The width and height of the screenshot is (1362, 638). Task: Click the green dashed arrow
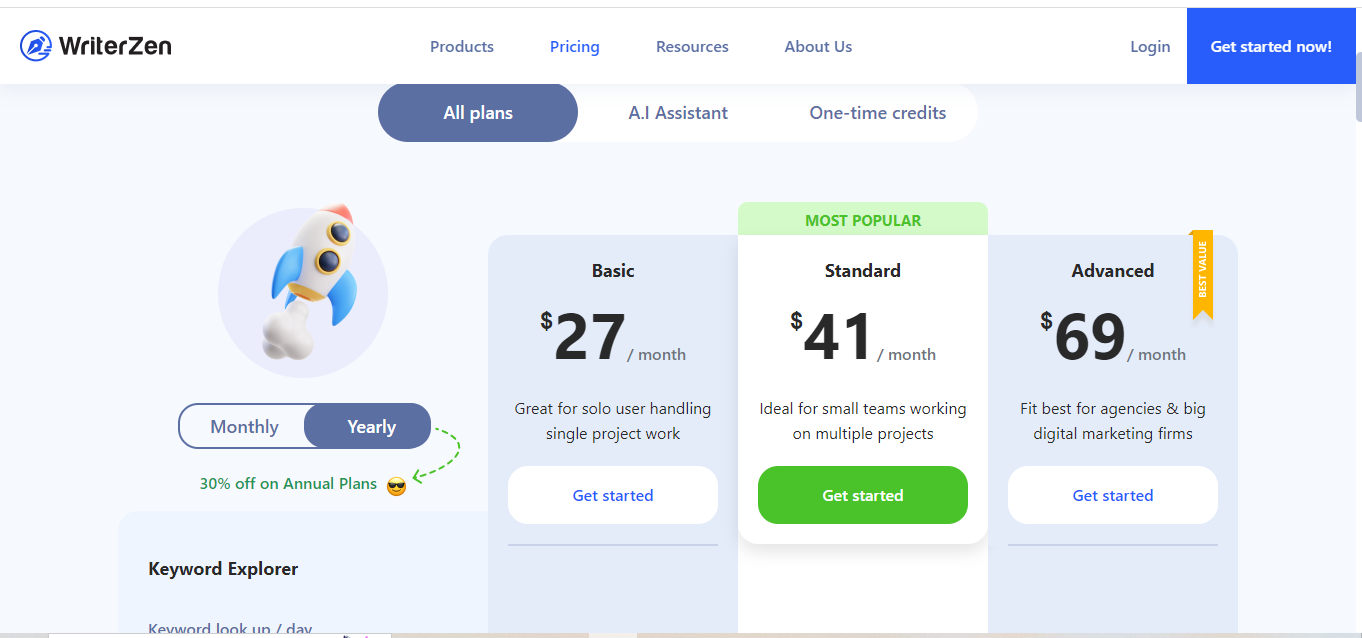pyautogui.click(x=437, y=455)
